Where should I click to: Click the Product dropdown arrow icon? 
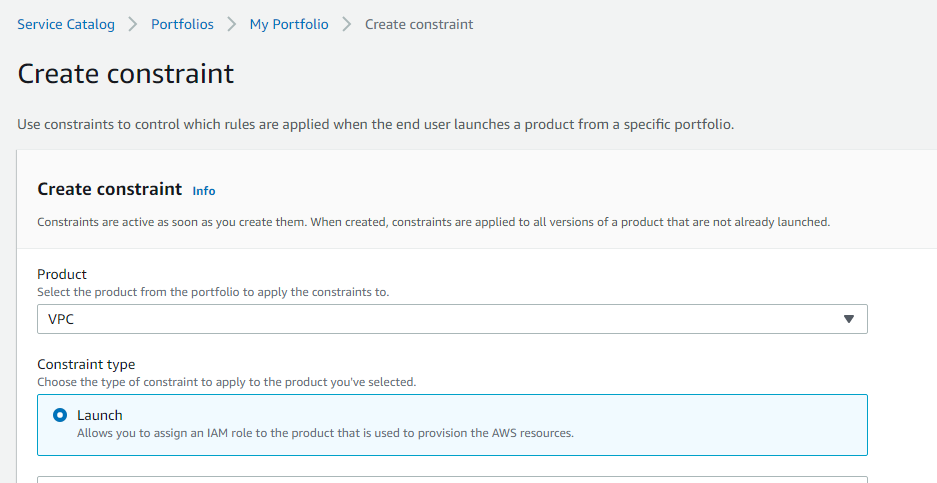pos(849,319)
